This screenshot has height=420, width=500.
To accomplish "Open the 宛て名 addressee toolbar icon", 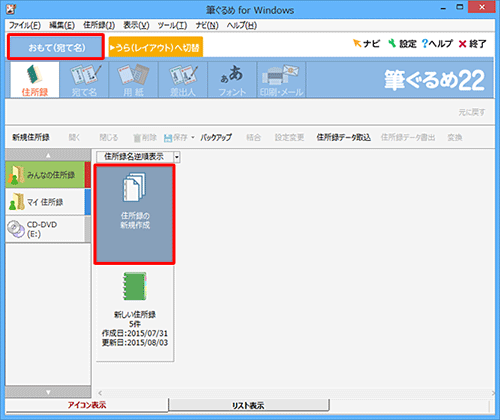I will tap(84, 80).
